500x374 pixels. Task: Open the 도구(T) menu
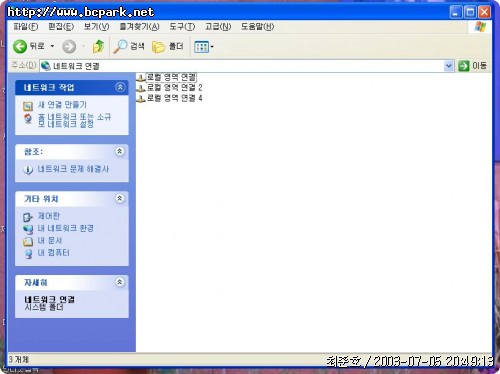pyautogui.click(x=182, y=26)
